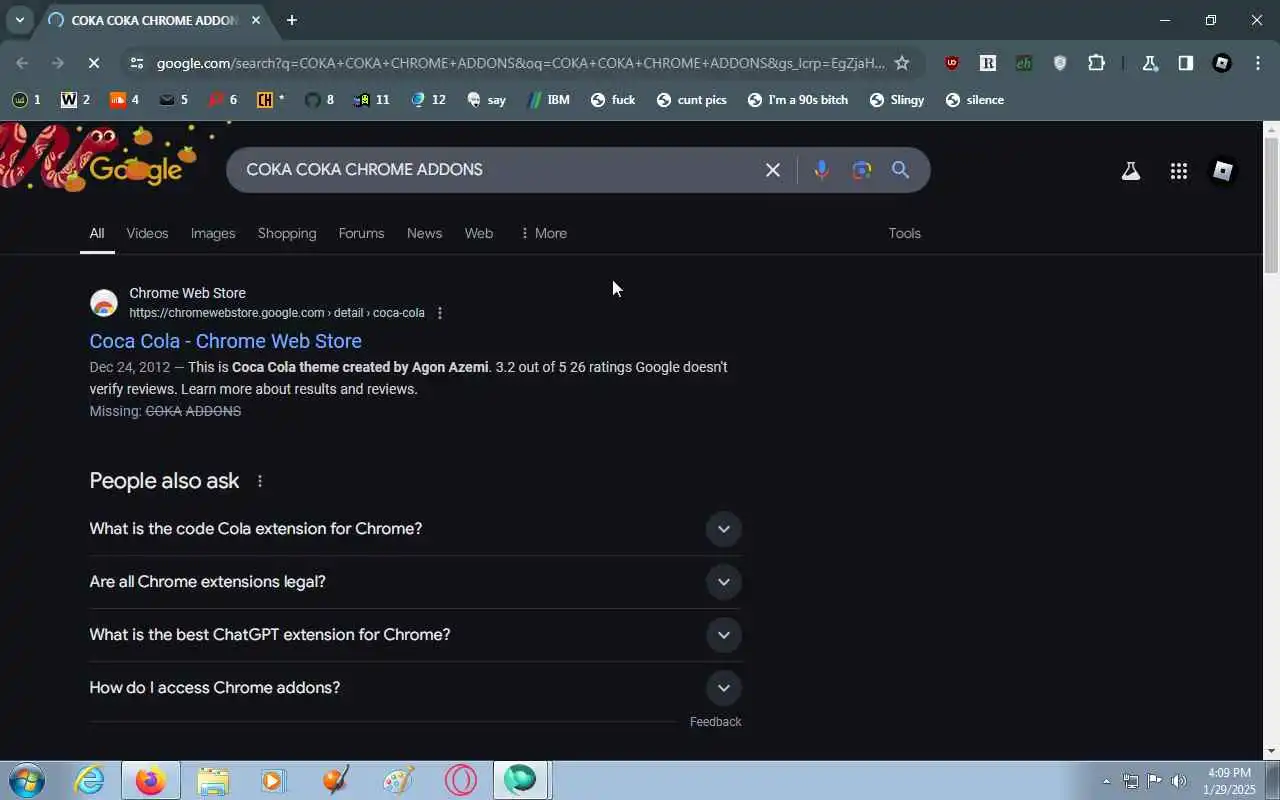Open People also ask options dots
Screen dimensions: 1280x800
coord(259,481)
